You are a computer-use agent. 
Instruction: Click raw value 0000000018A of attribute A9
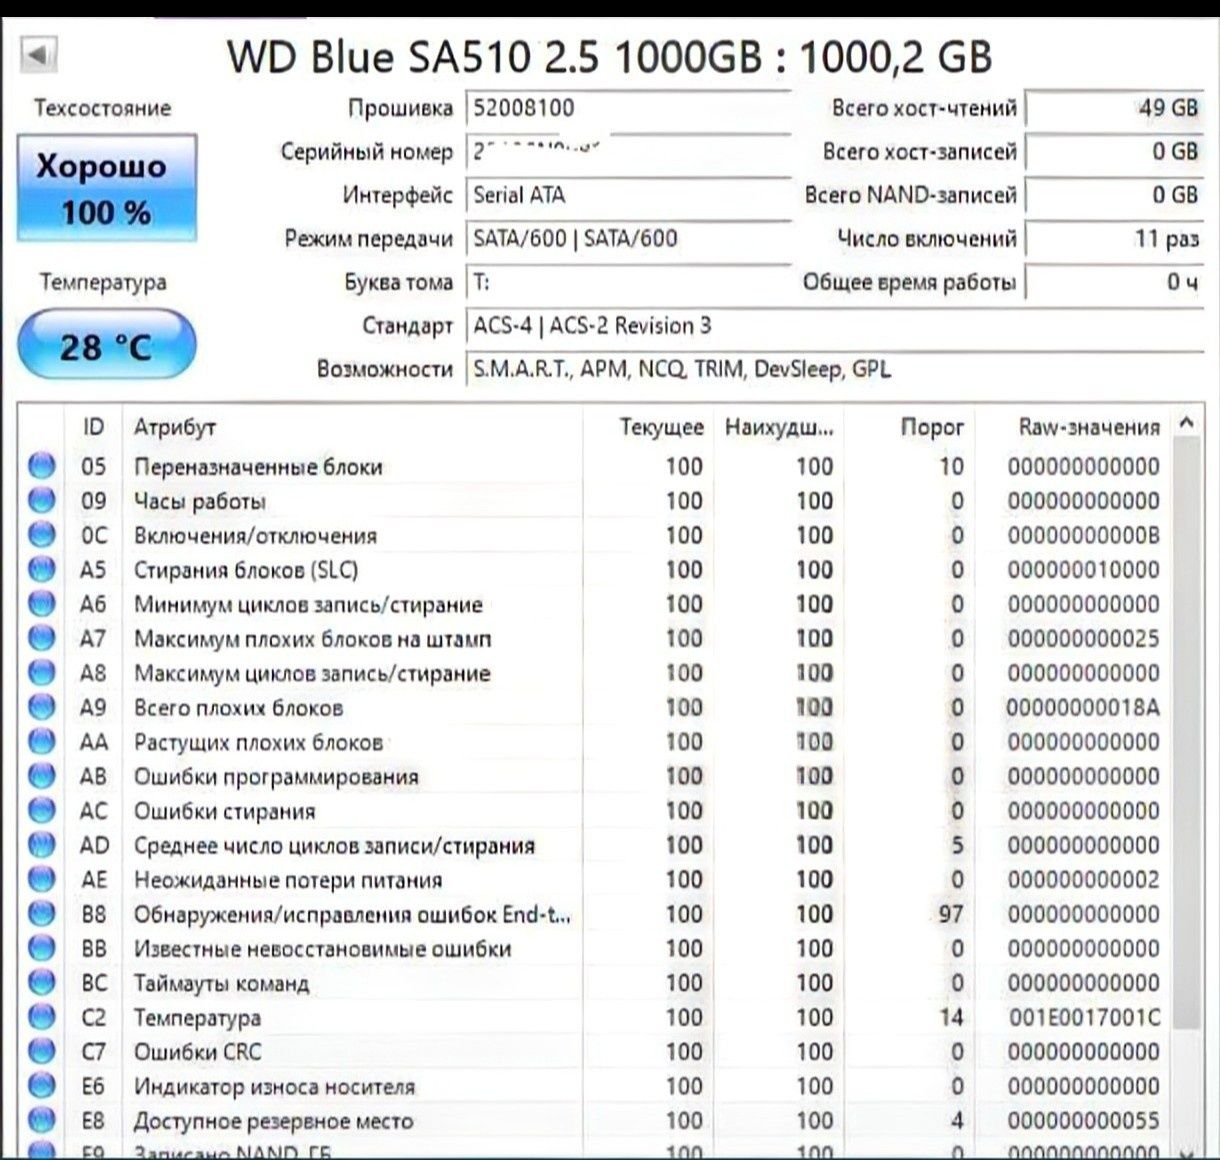click(1084, 707)
